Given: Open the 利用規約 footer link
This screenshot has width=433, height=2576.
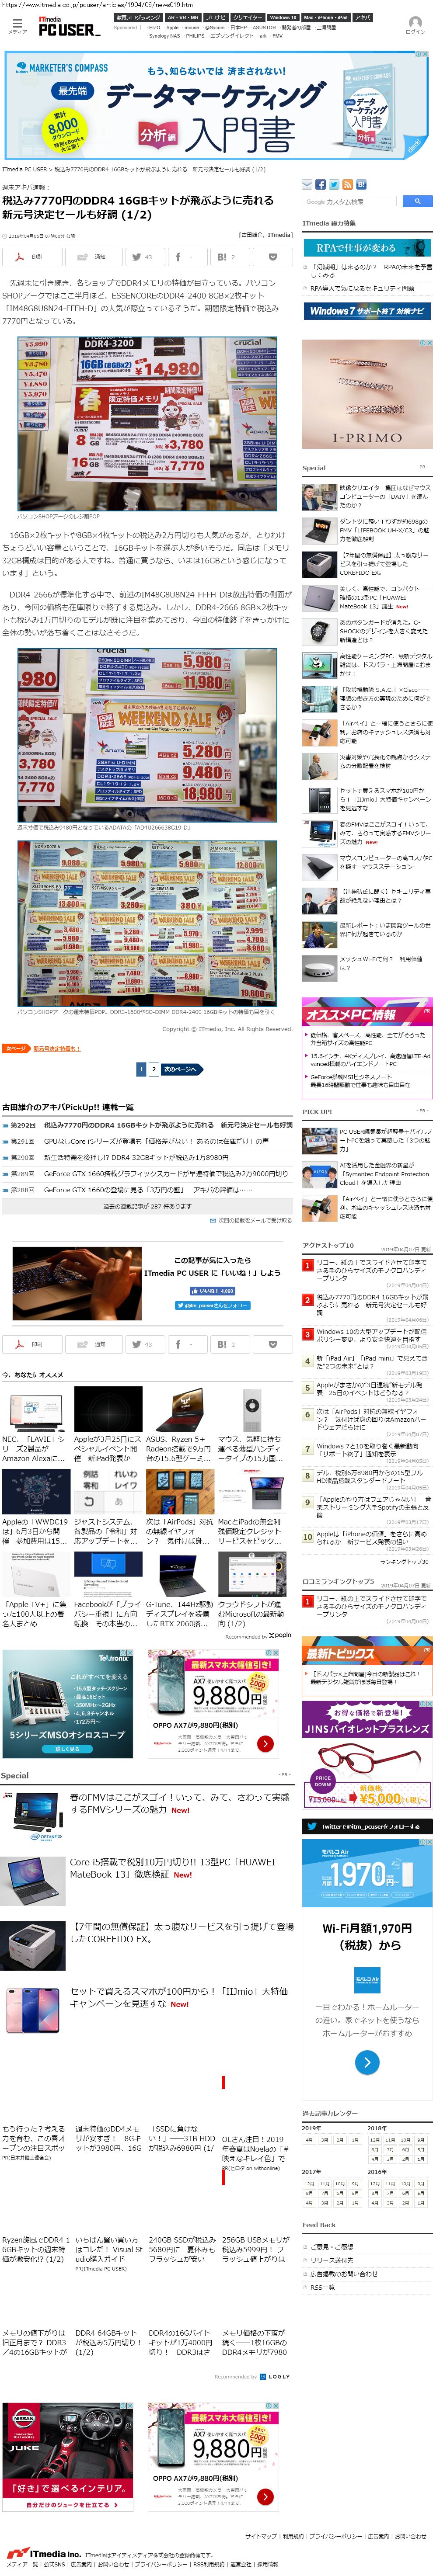Looking at the screenshot, I should 292,2535.
